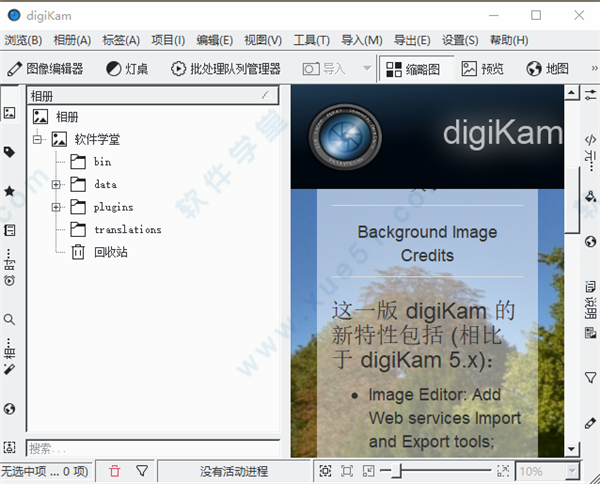
Task: Select the plugins folder
Action: [x=102, y=207]
